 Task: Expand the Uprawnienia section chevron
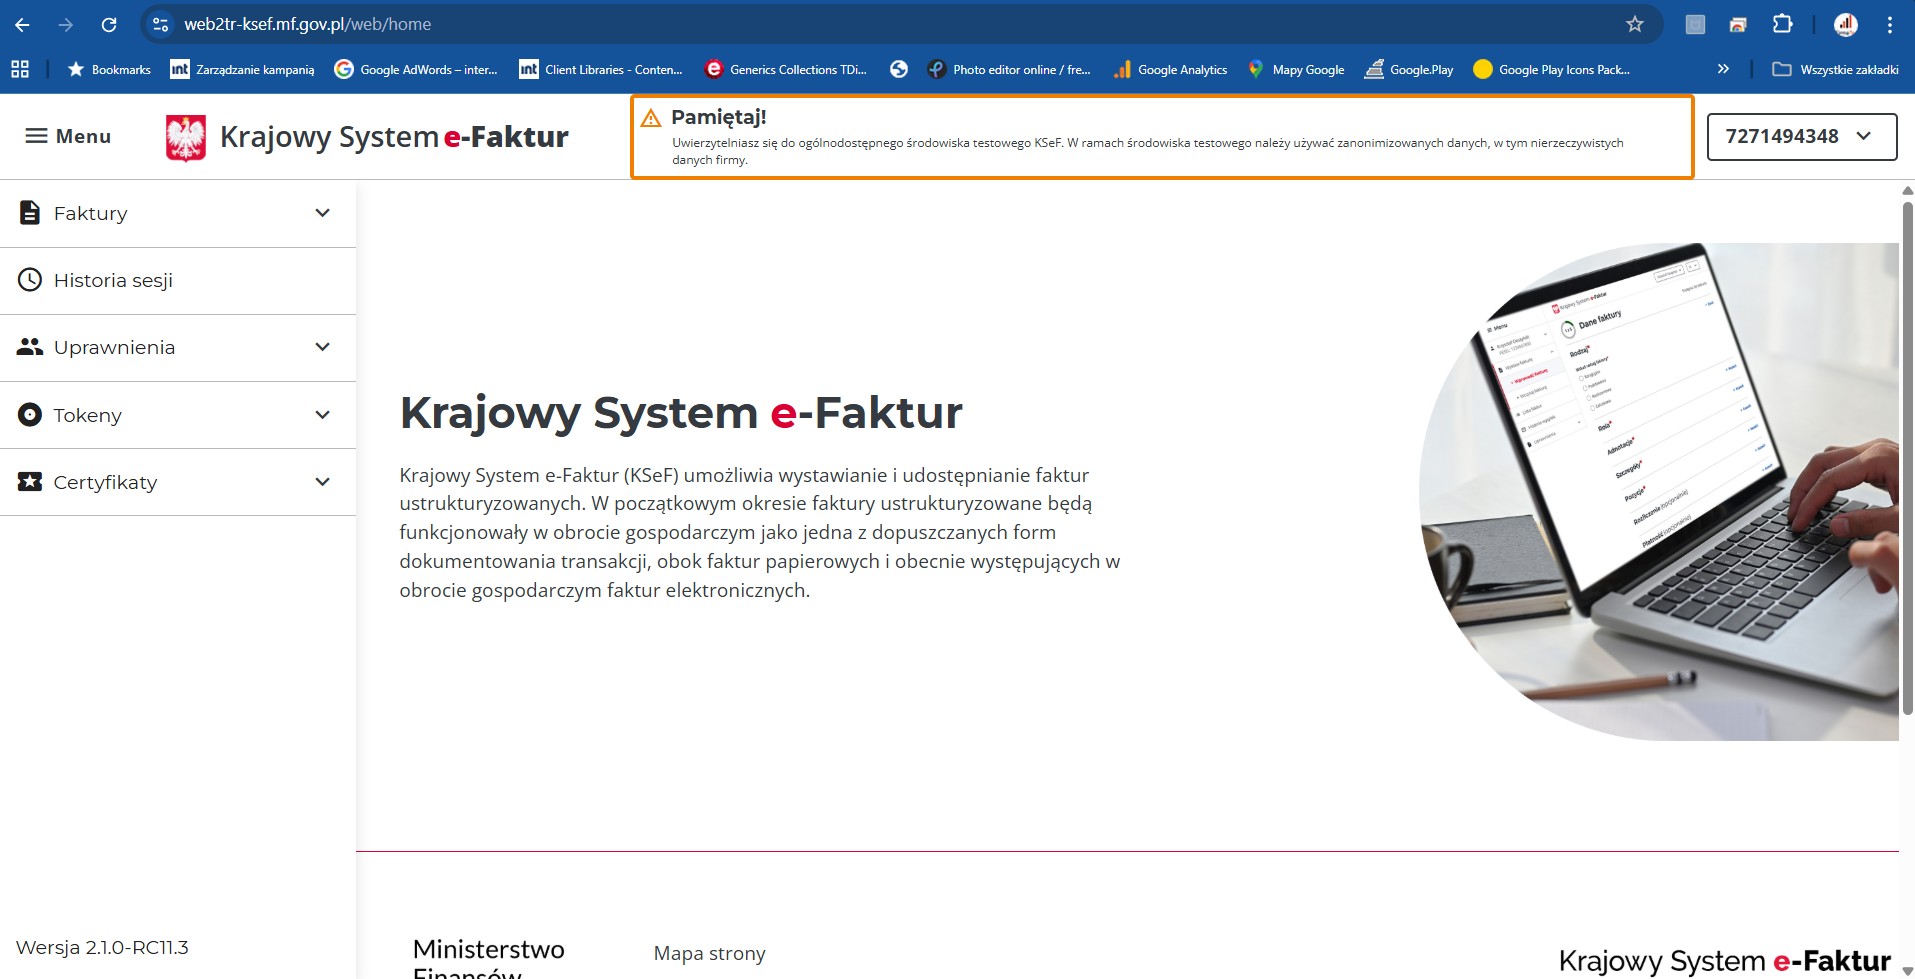[322, 347]
